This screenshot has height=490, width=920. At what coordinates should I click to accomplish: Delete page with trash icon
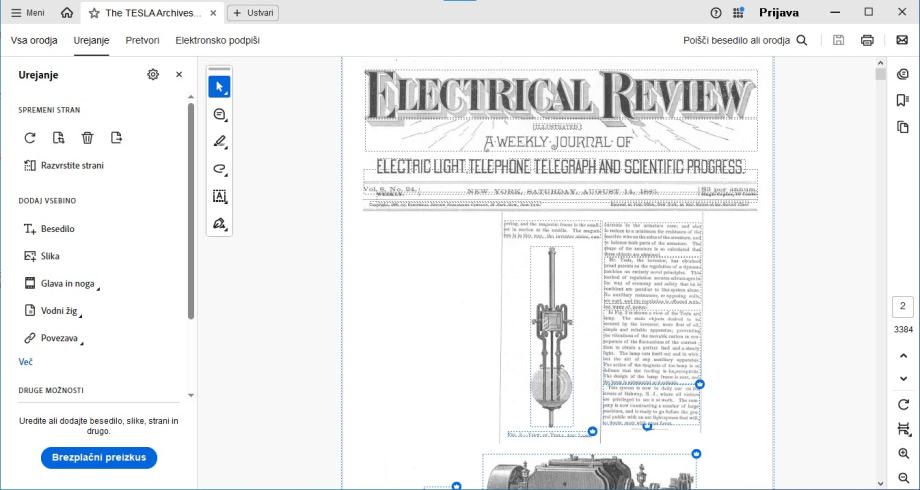click(87, 138)
